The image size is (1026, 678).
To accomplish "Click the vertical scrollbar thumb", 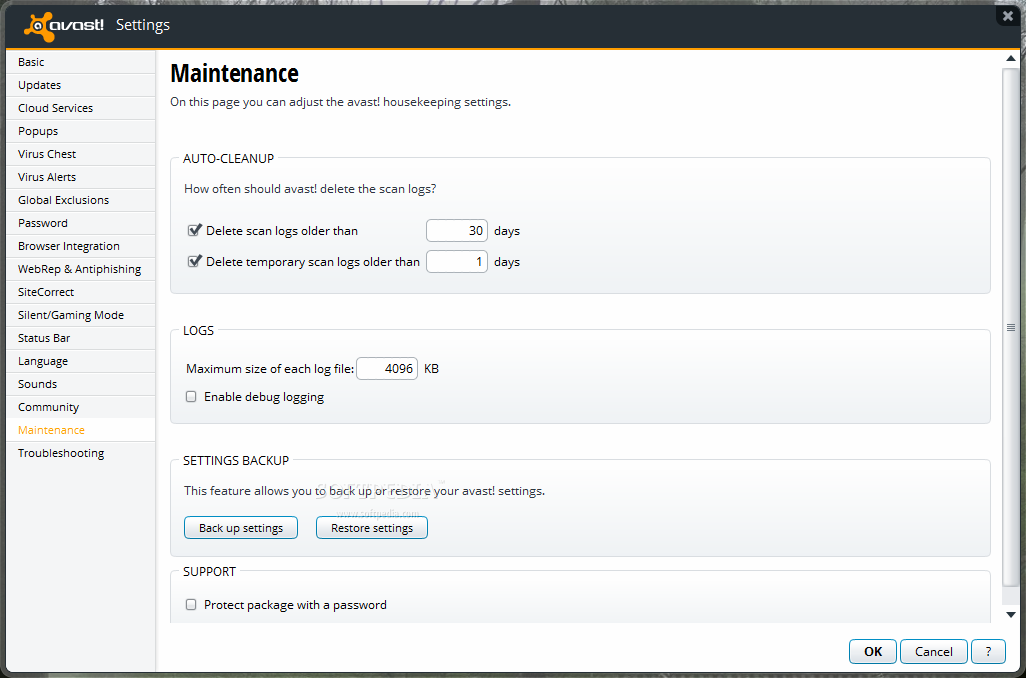I will [1010, 327].
